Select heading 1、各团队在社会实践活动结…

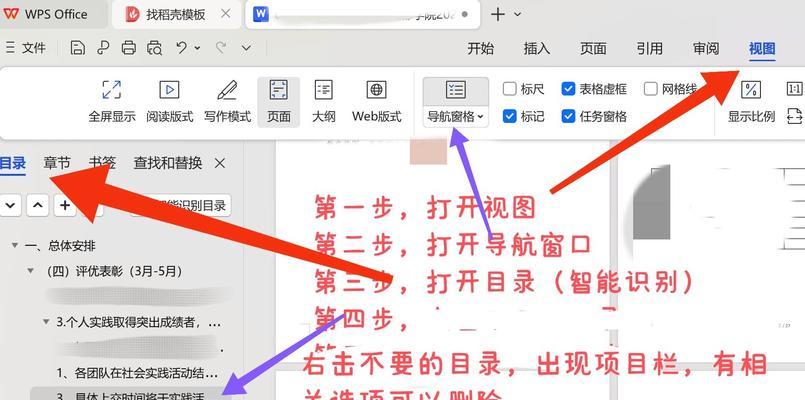coord(137,372)
